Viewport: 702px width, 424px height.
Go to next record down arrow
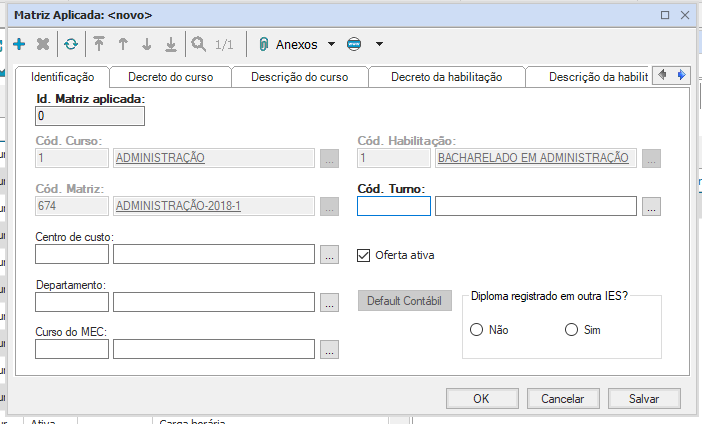tap(147, 44)
